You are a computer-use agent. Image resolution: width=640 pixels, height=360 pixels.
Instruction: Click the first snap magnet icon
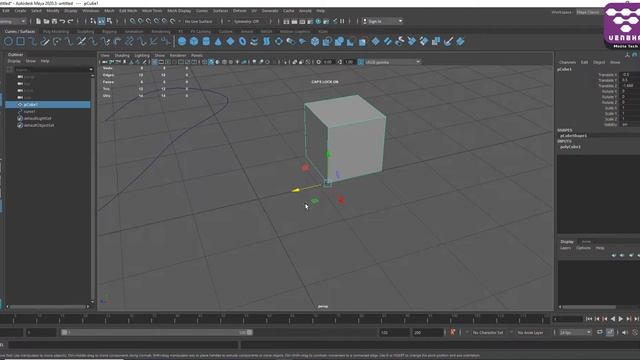click(x=133, y=21)
